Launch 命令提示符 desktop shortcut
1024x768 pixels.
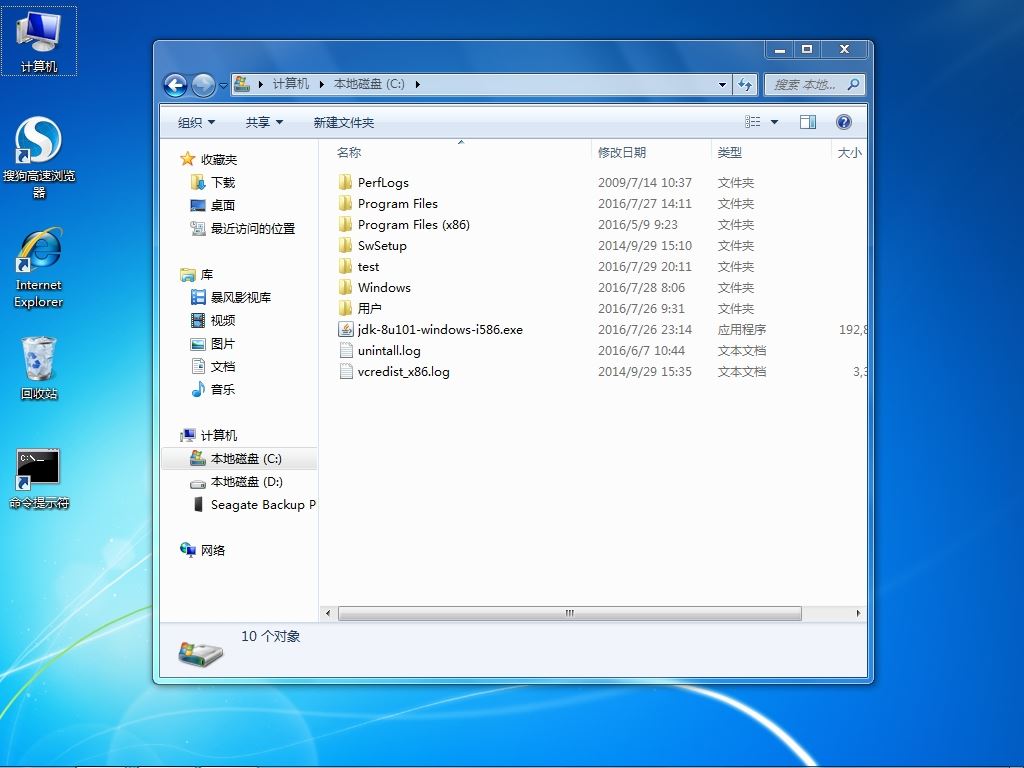tap(39, 479)
